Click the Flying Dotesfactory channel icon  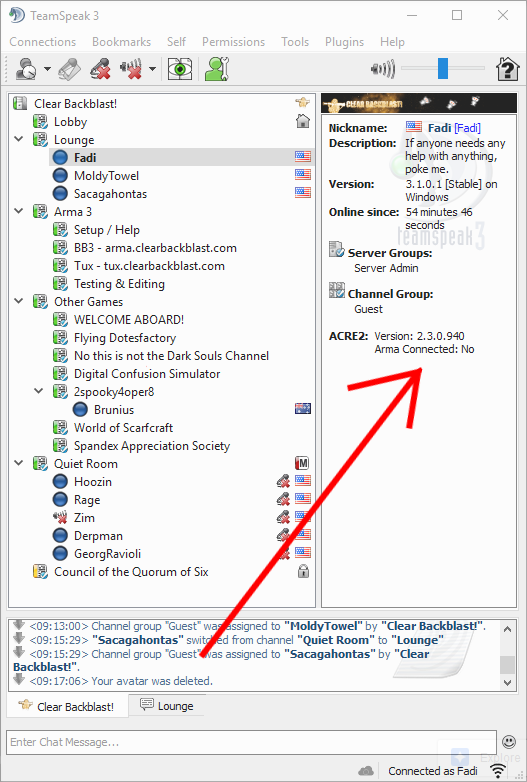point(60,337)
